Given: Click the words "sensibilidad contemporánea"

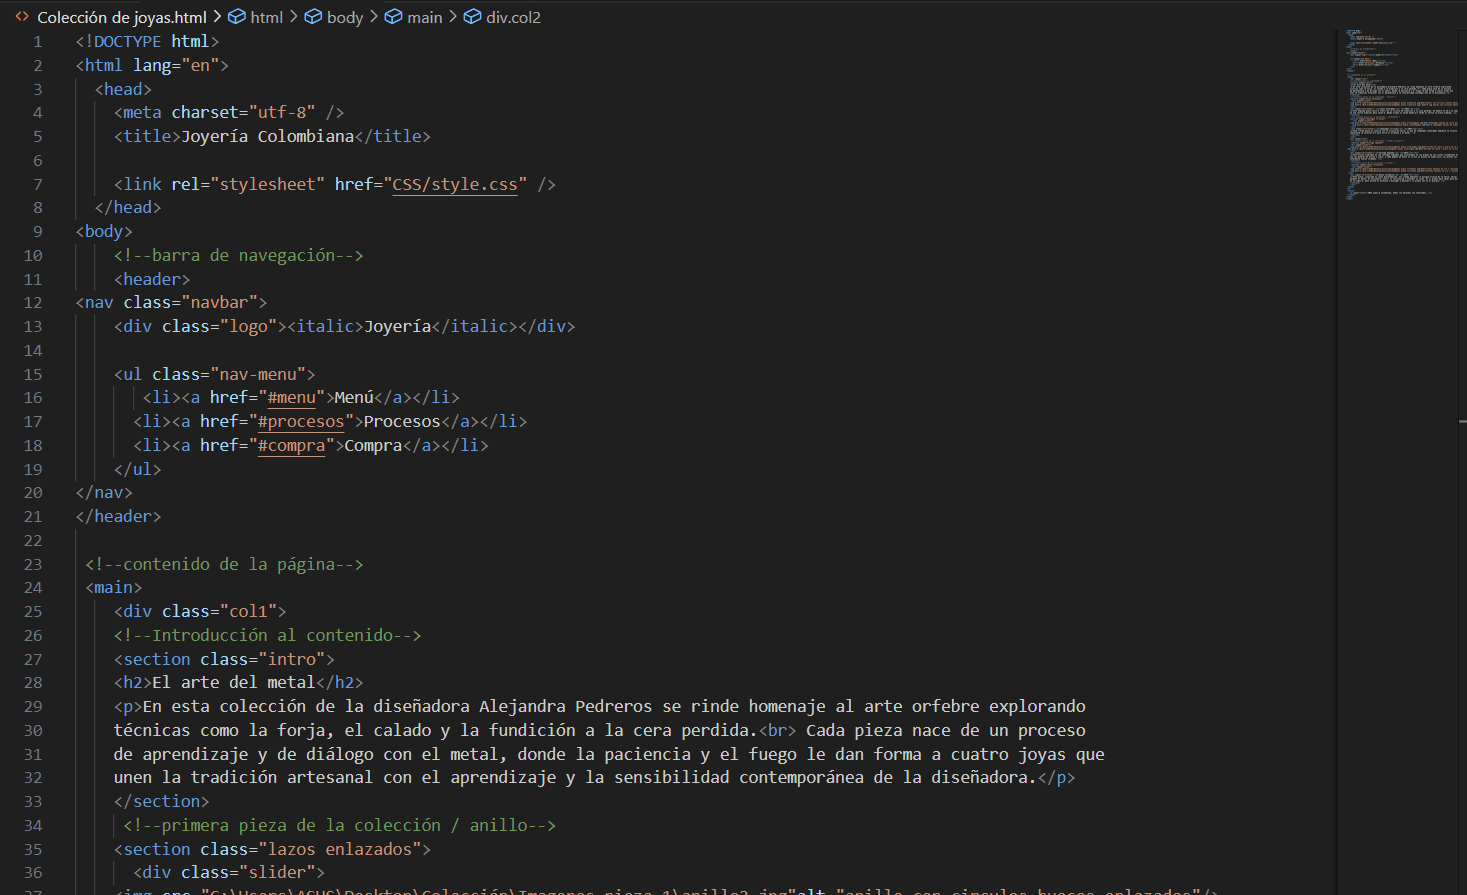Looking at the screenshot, I should click(x=739, y=777).
